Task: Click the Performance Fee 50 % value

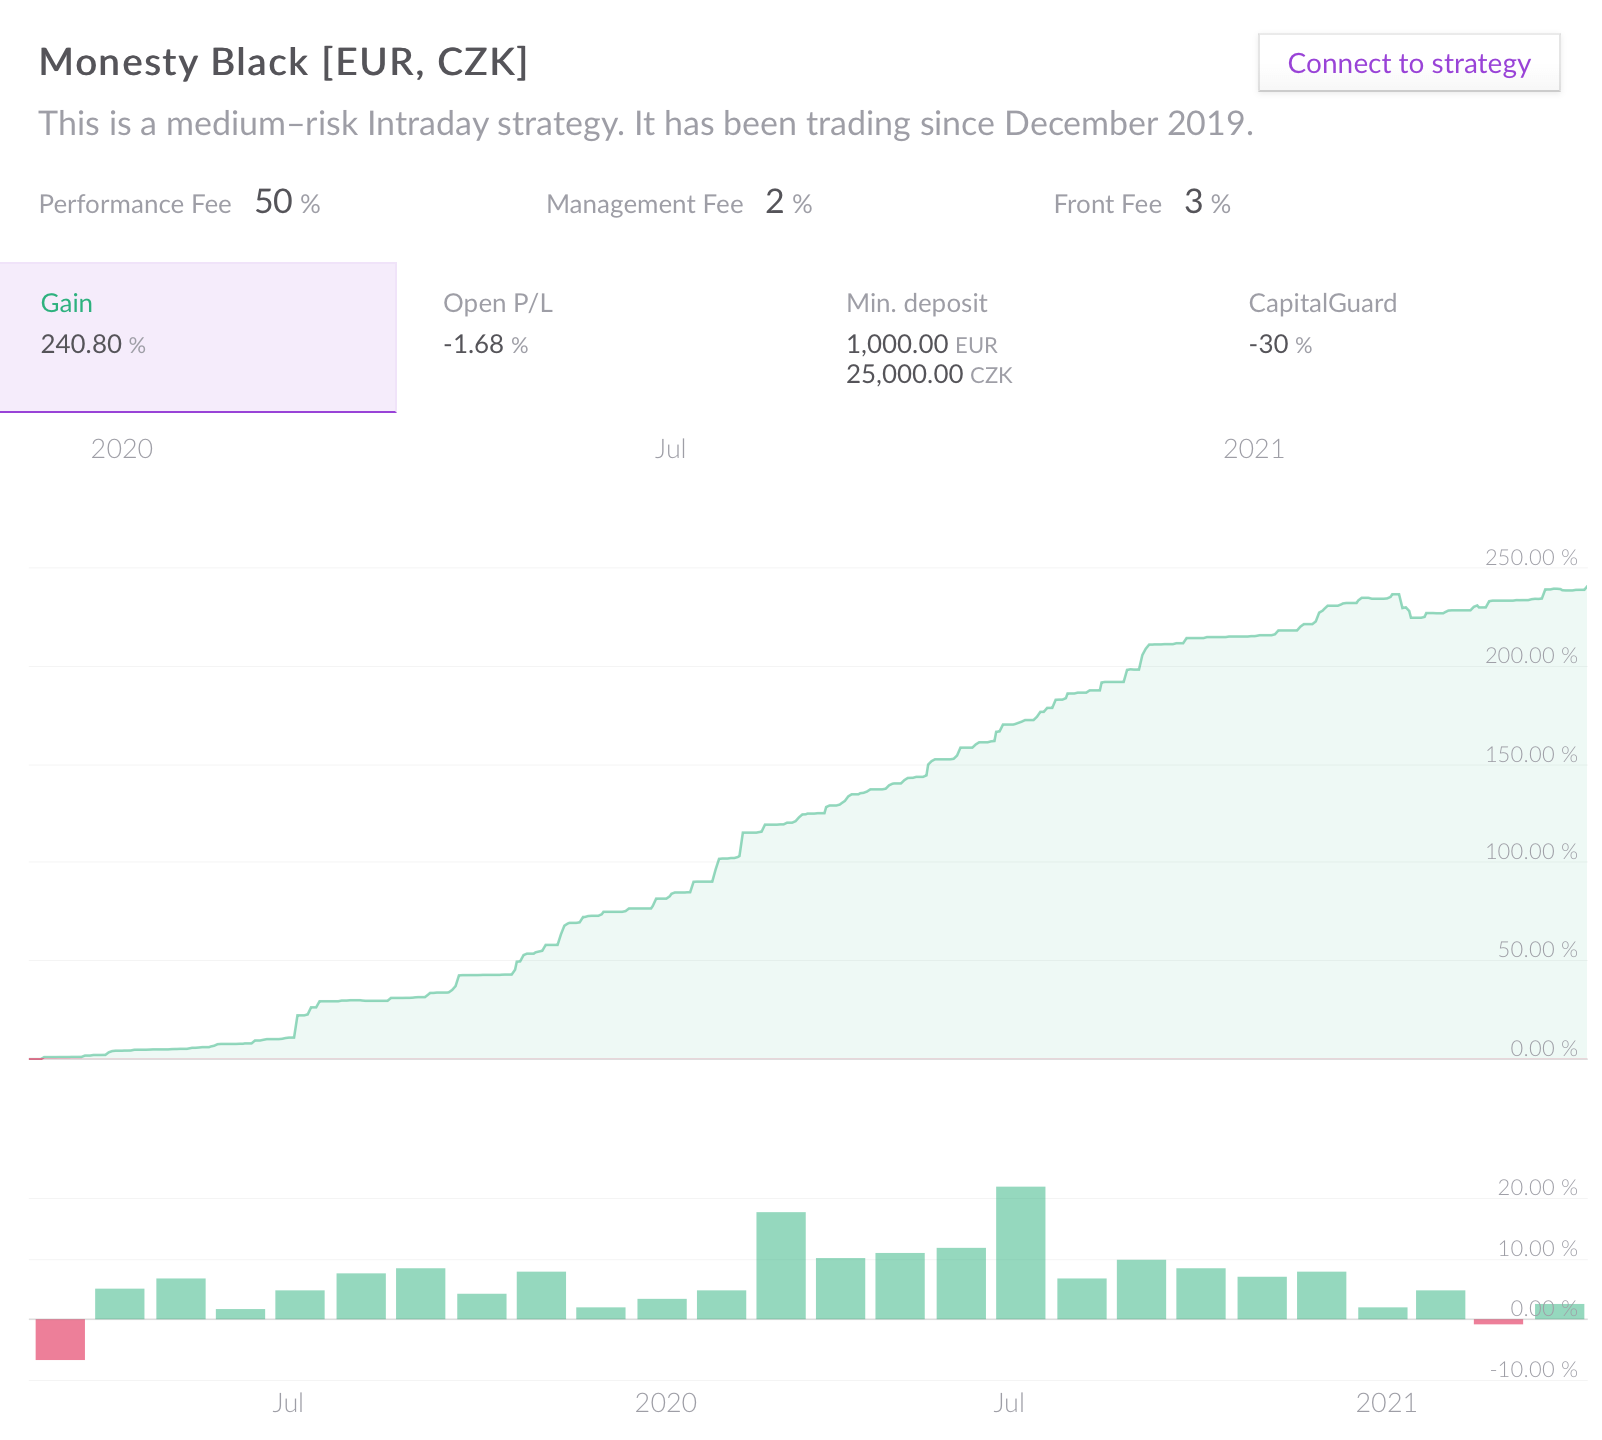Action: [287, 202]
